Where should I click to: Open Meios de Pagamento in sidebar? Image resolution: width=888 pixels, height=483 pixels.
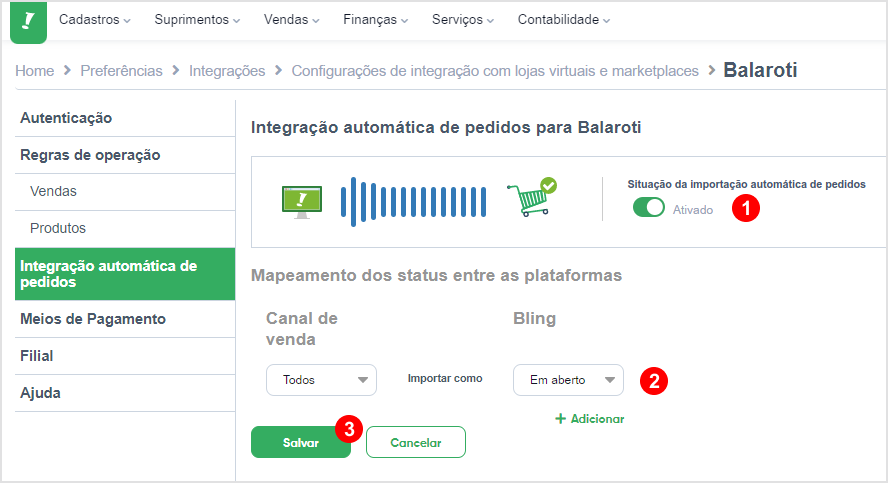point(125,319)
